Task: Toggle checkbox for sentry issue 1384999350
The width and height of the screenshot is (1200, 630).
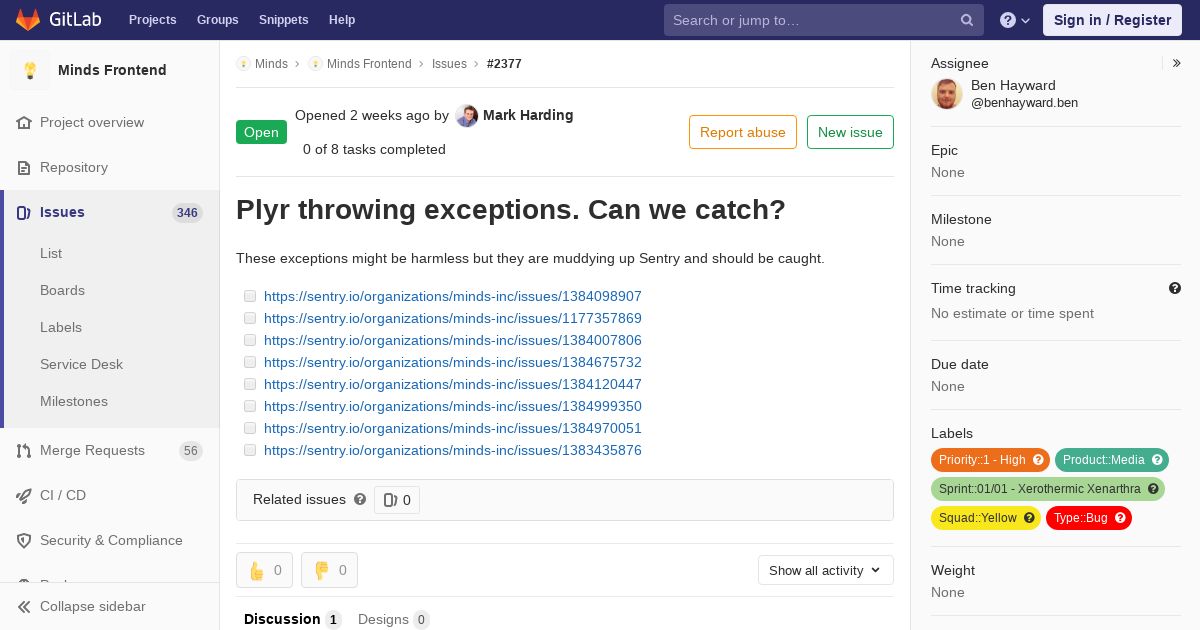Action: [x=250, y=406]
